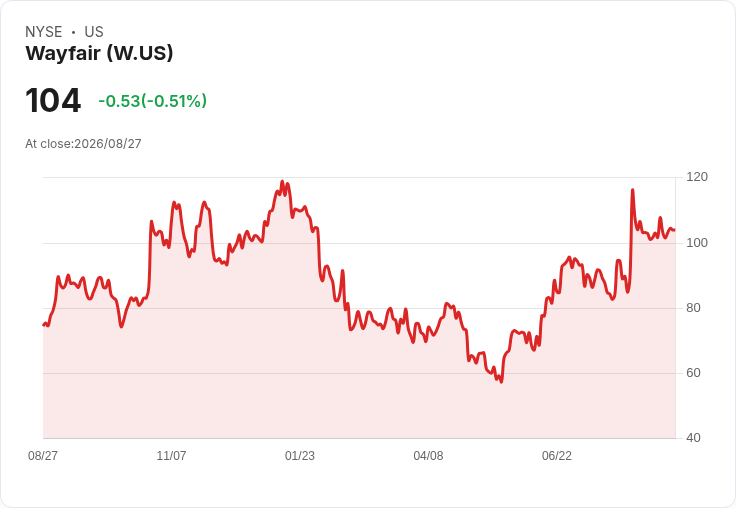Click the 11/07 date axis label
Screen dimensions: 736x508
pos(171,455)
